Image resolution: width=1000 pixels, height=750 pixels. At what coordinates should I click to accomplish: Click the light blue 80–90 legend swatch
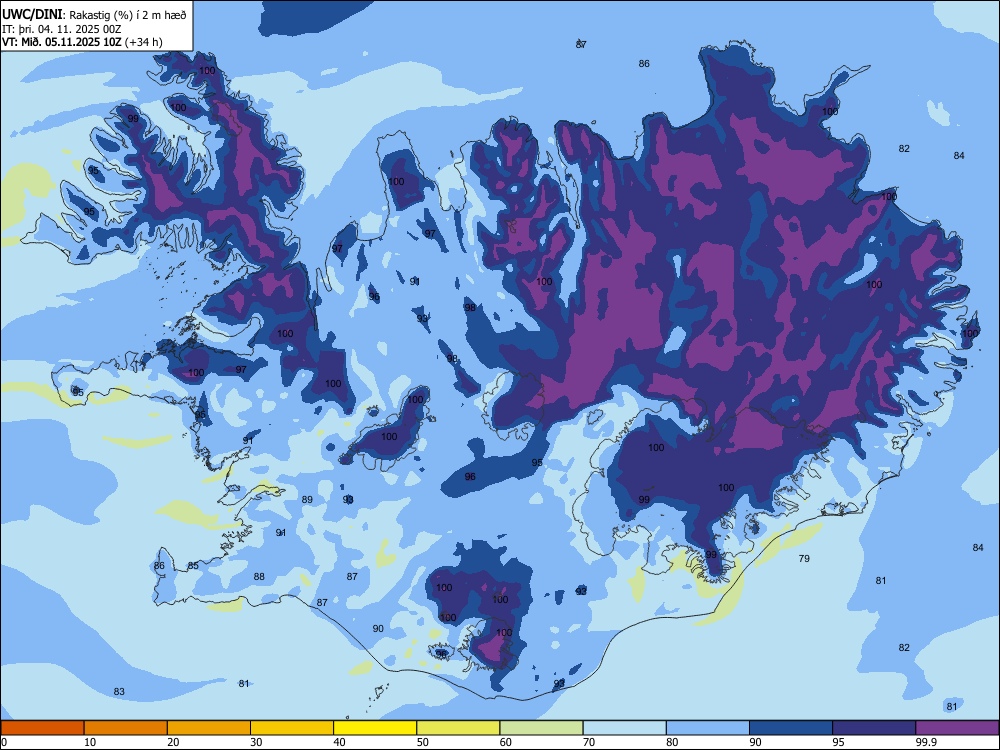point(708,728)
